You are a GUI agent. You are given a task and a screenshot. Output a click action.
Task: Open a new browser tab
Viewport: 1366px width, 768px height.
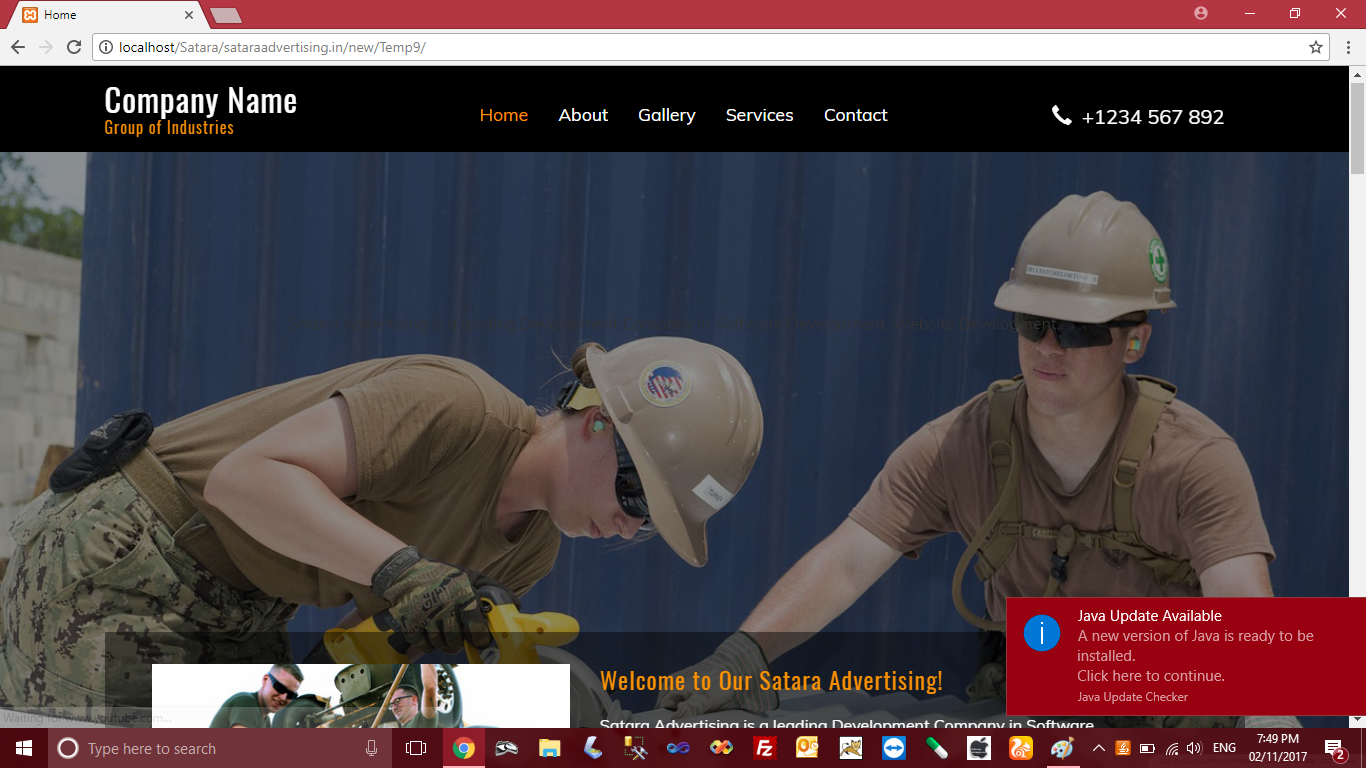(226, 15)
